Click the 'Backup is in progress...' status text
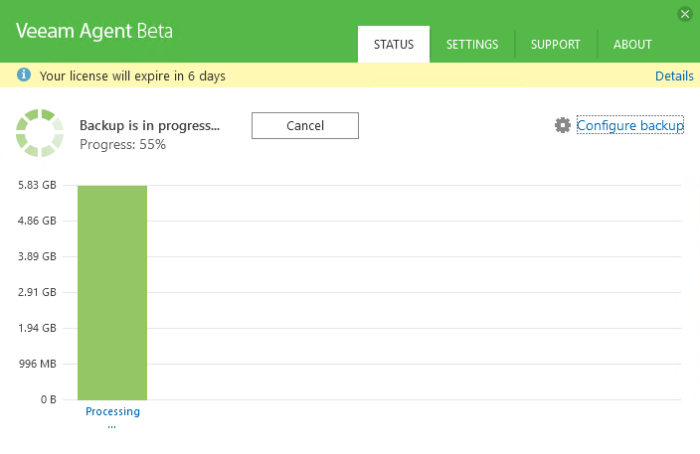The height and width of the screenshot is (454, 700). [150, 125]
